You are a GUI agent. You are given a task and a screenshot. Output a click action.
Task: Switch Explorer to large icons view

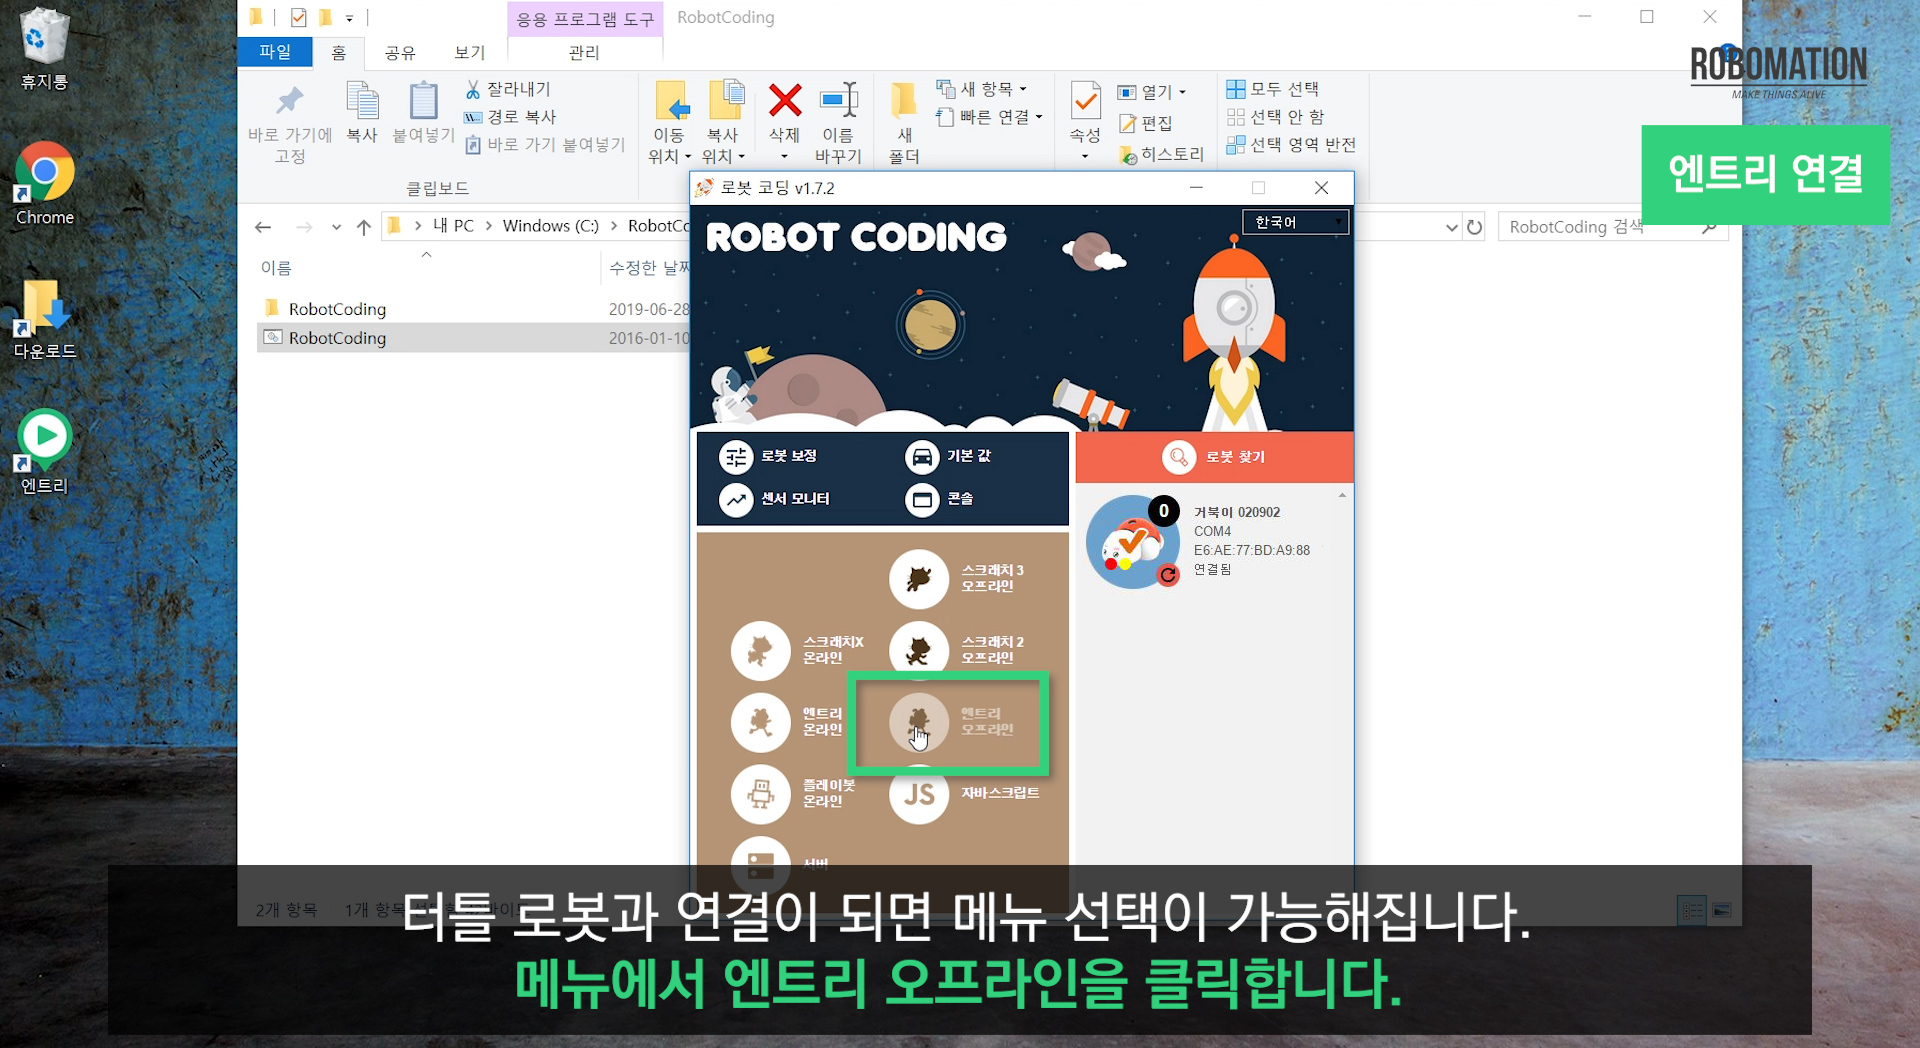(x=1722, y=910)
